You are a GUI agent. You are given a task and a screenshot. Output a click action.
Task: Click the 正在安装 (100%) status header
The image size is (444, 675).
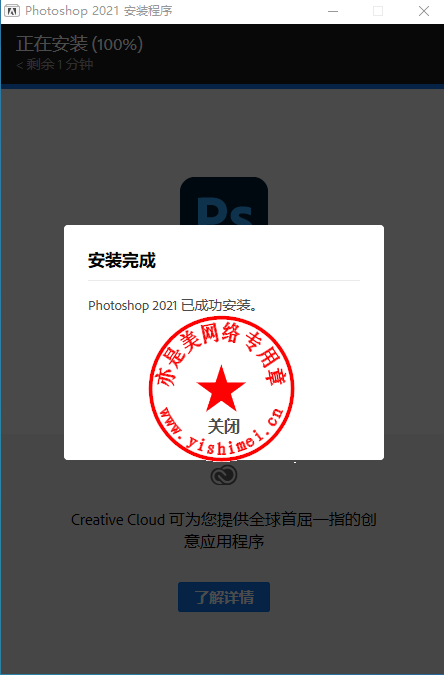click(x=79, y=44)
